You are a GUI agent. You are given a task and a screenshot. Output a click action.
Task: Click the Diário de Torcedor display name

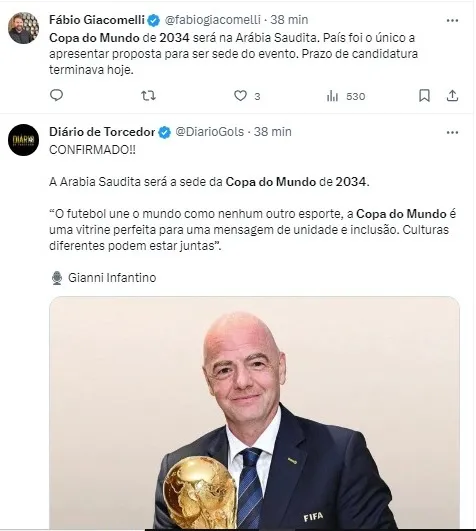102,132
